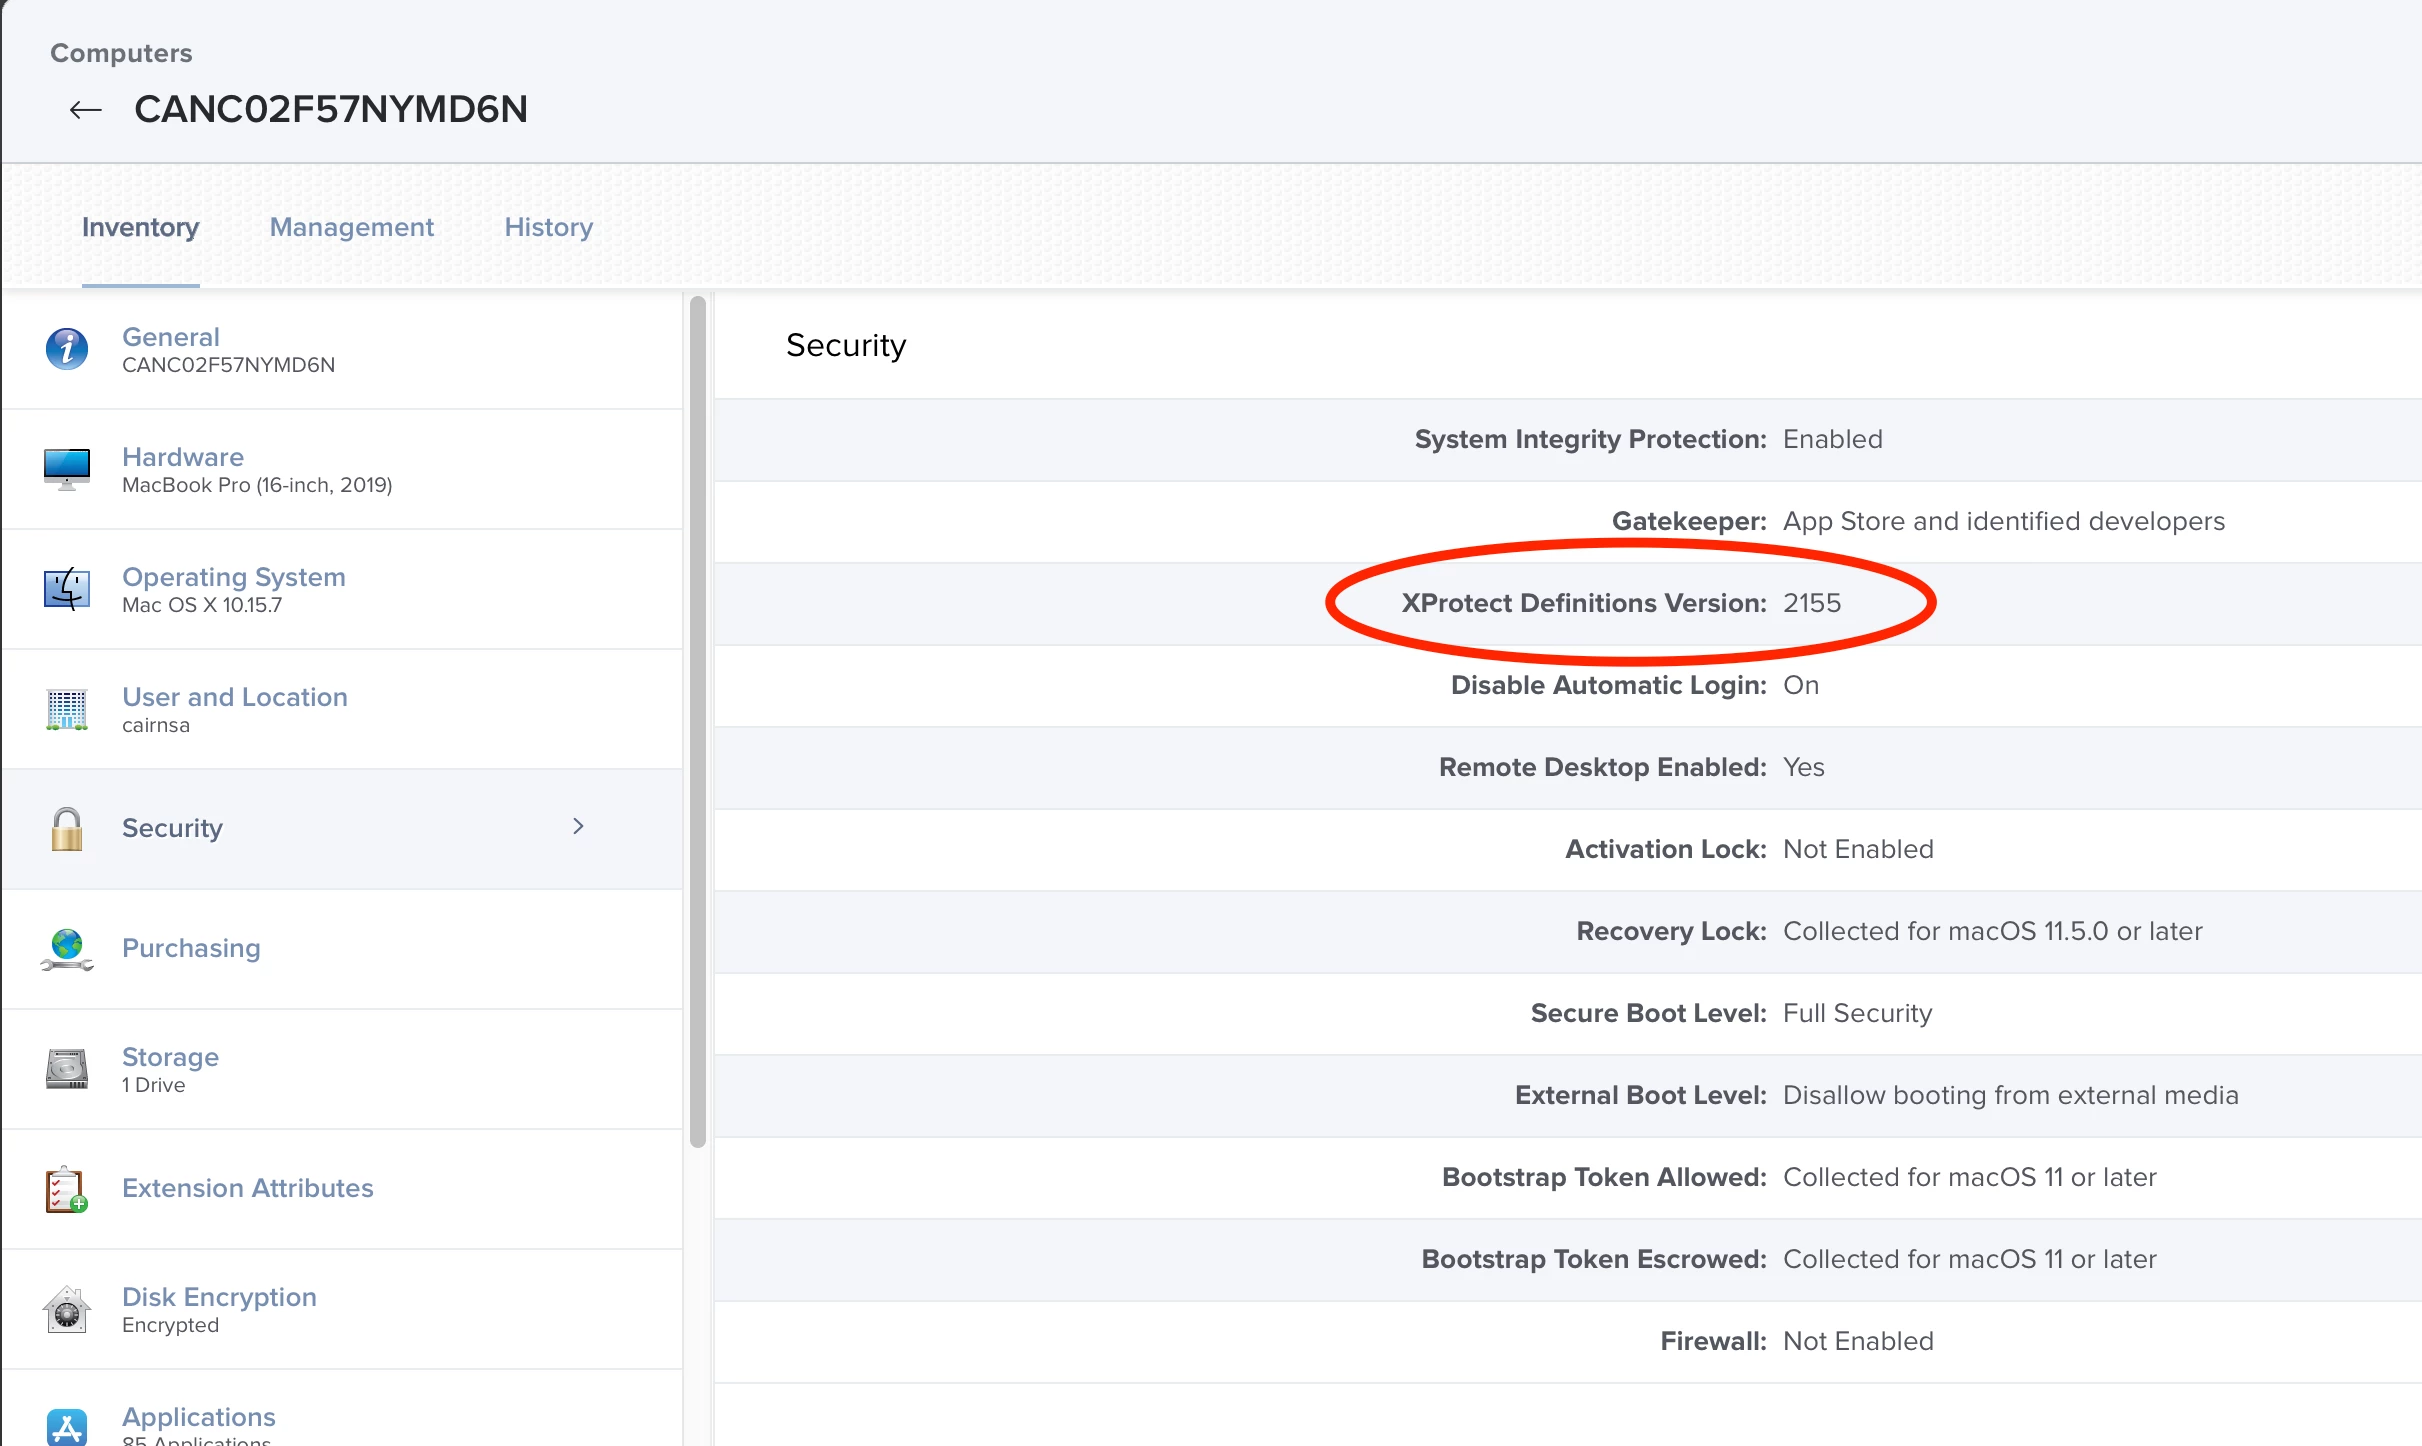Click the Storage hard drive icon
This screenshot has height=1446, width=2422.
pos(67,1069)
